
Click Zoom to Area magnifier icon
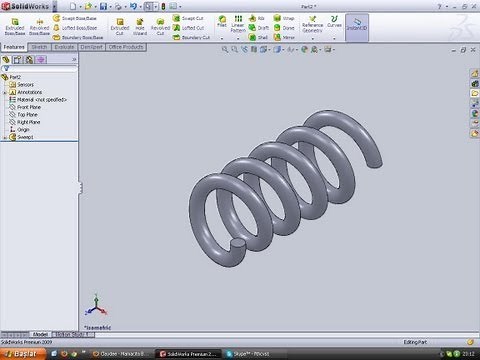(235, 50)
